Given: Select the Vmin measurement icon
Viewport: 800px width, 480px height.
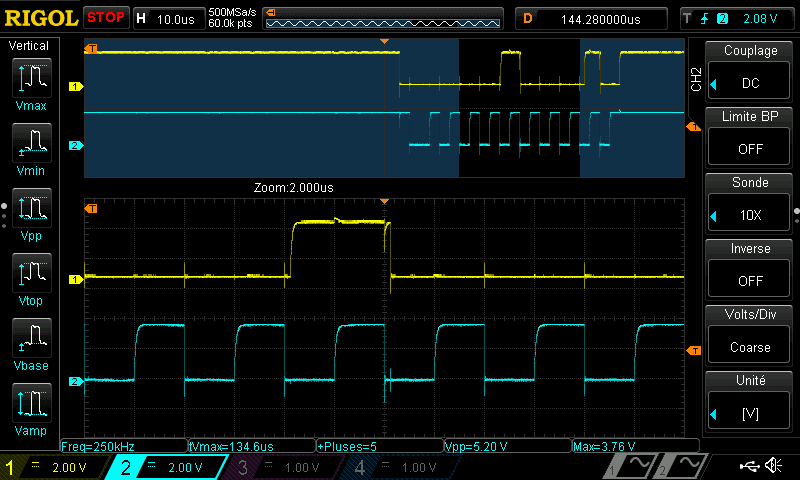Looking at the screenshot, I should 32,143.
